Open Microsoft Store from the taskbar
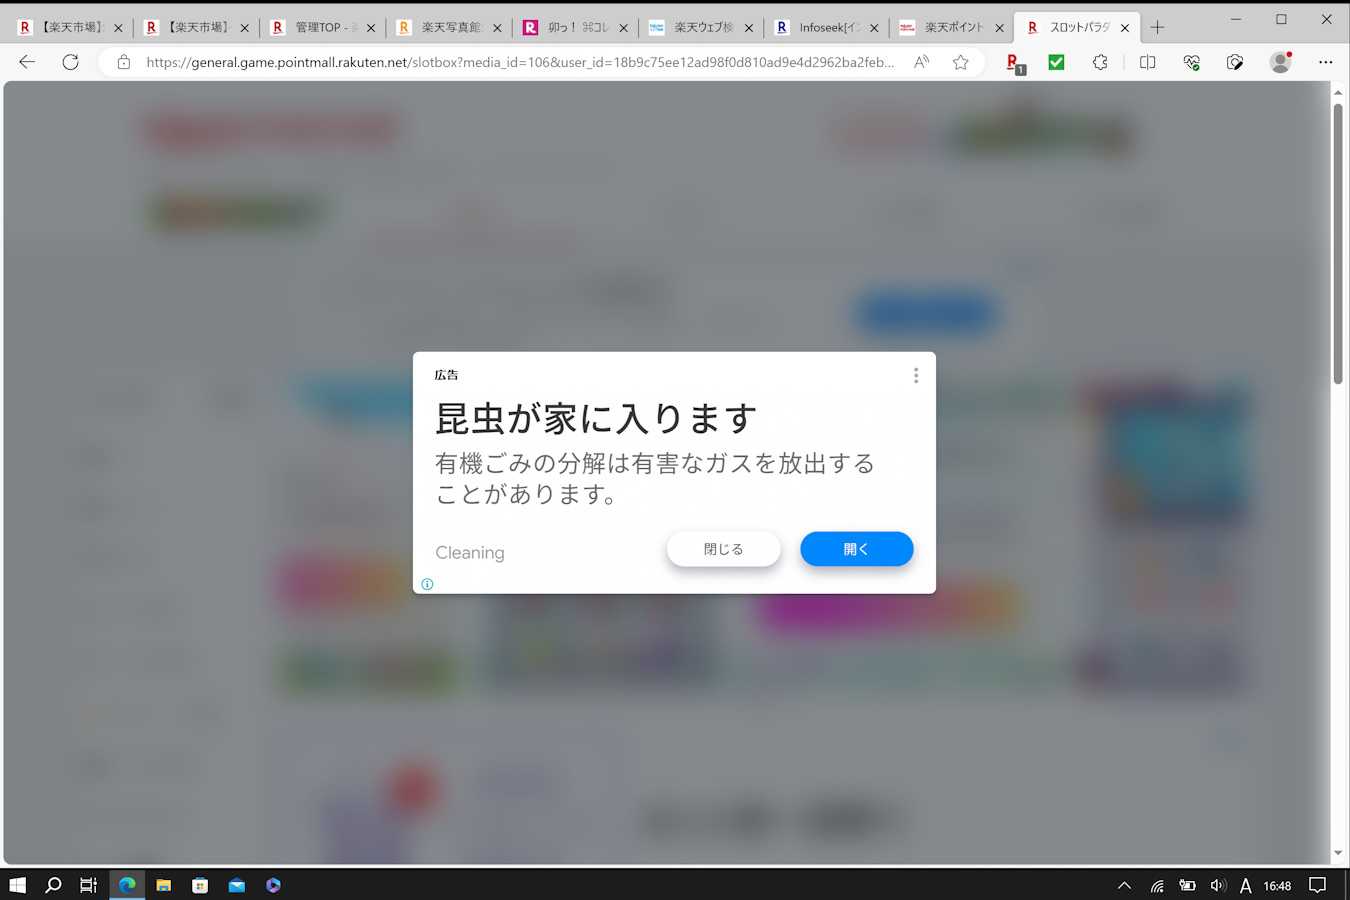The height and width of the screenshot is (900, 1350). pyautogui.click(x=200, y=885)
